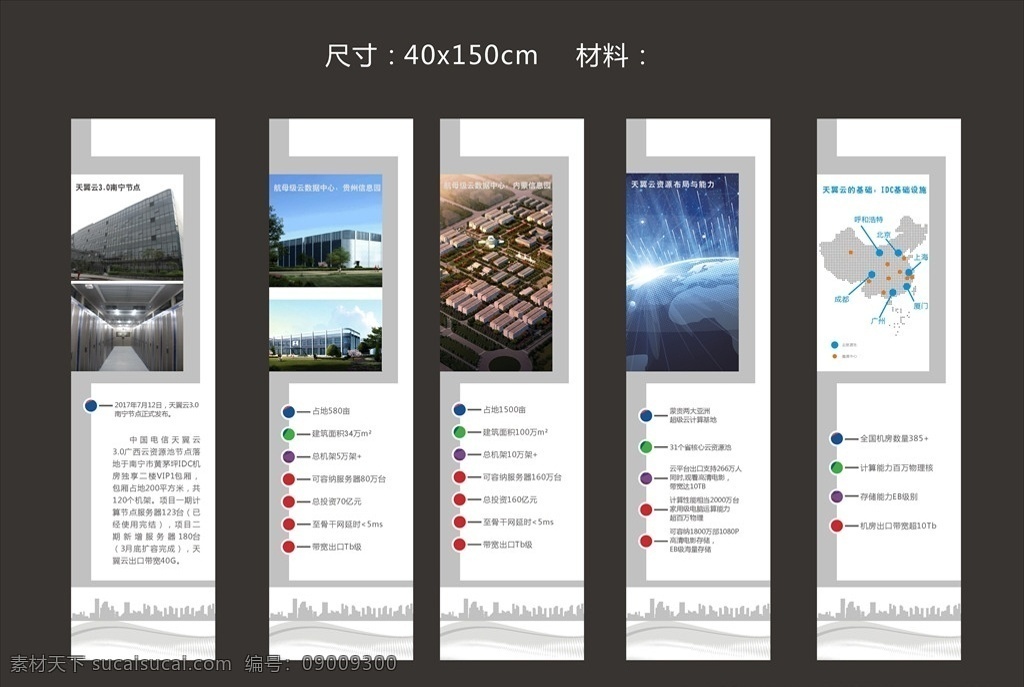
Task: Click the '上海' map label
Action: pos(921,258)
